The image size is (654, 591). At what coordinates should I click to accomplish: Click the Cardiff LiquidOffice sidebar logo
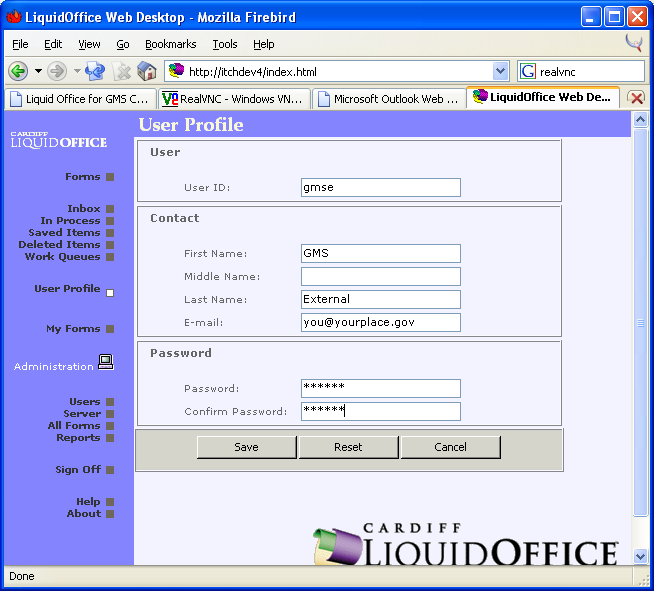[59, 141]
